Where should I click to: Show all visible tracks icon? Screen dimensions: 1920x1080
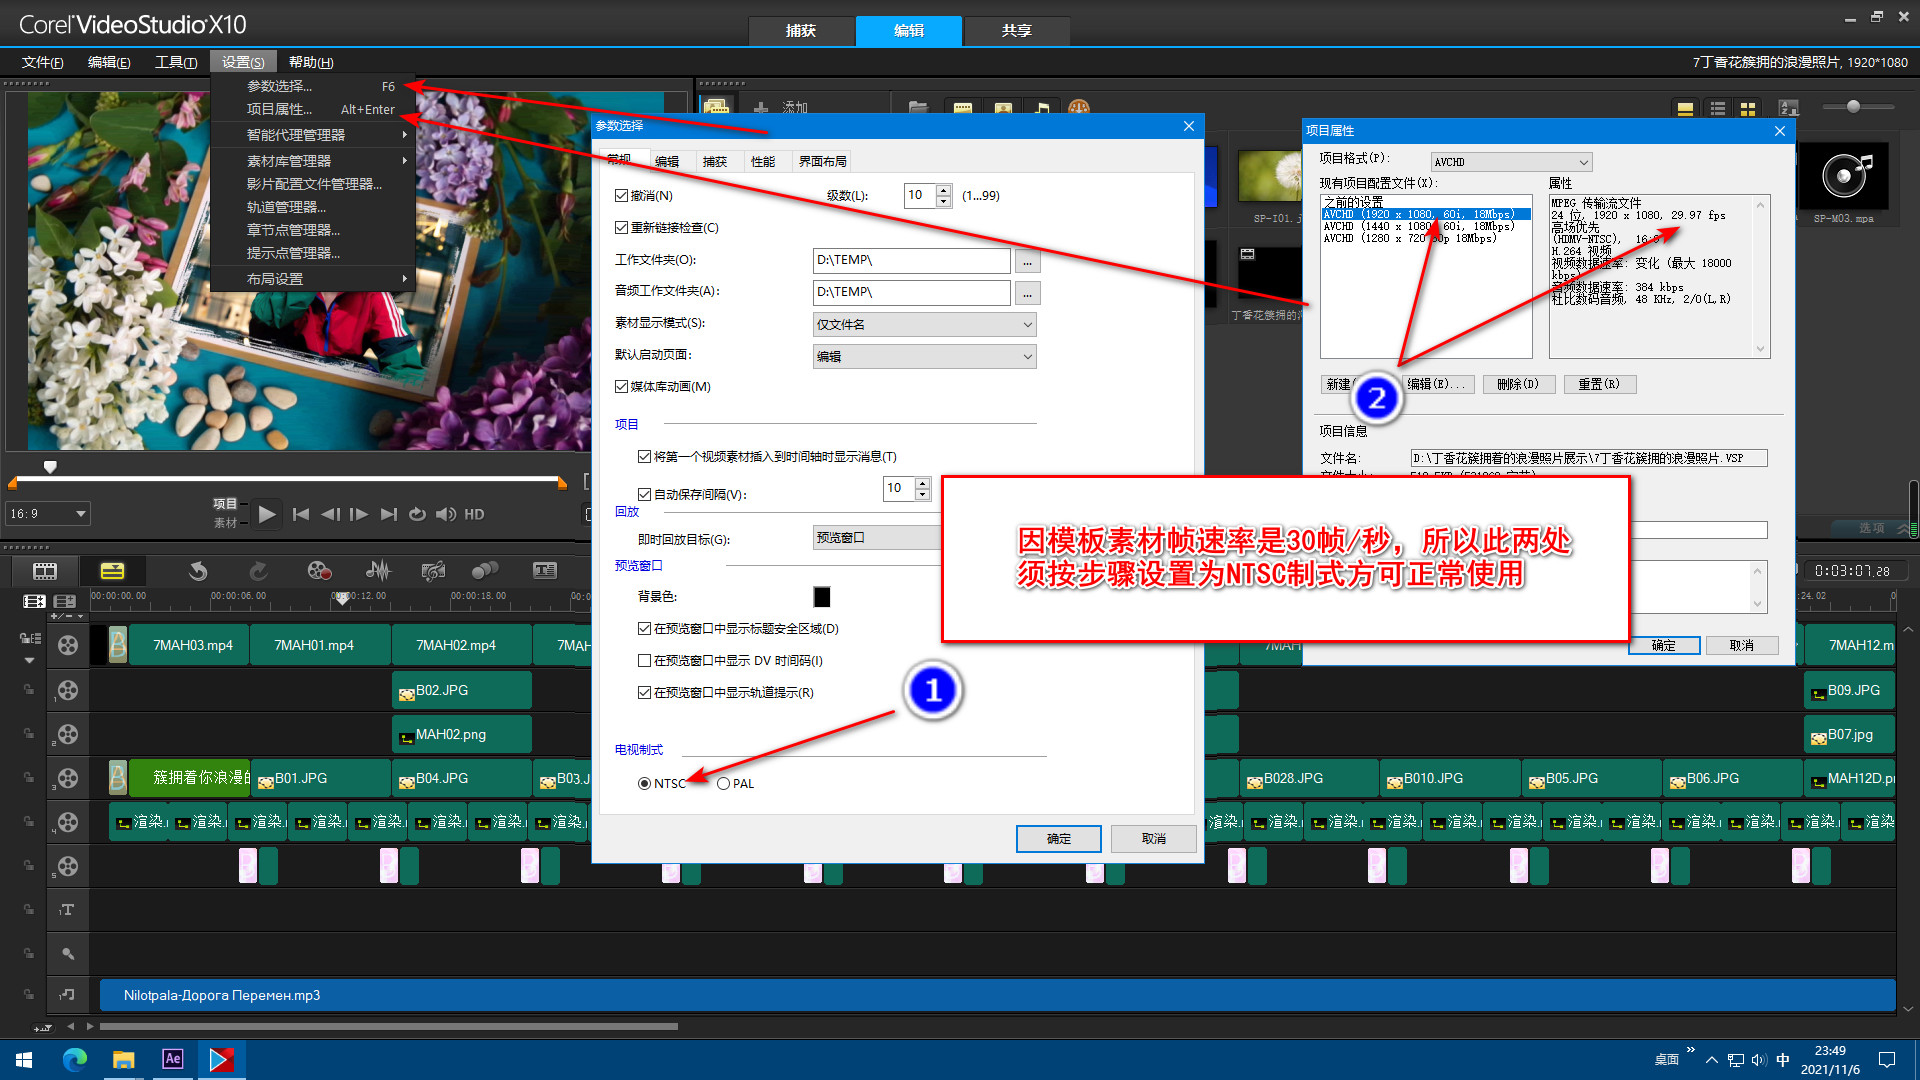pyautogui.click(x=34, y=601)
